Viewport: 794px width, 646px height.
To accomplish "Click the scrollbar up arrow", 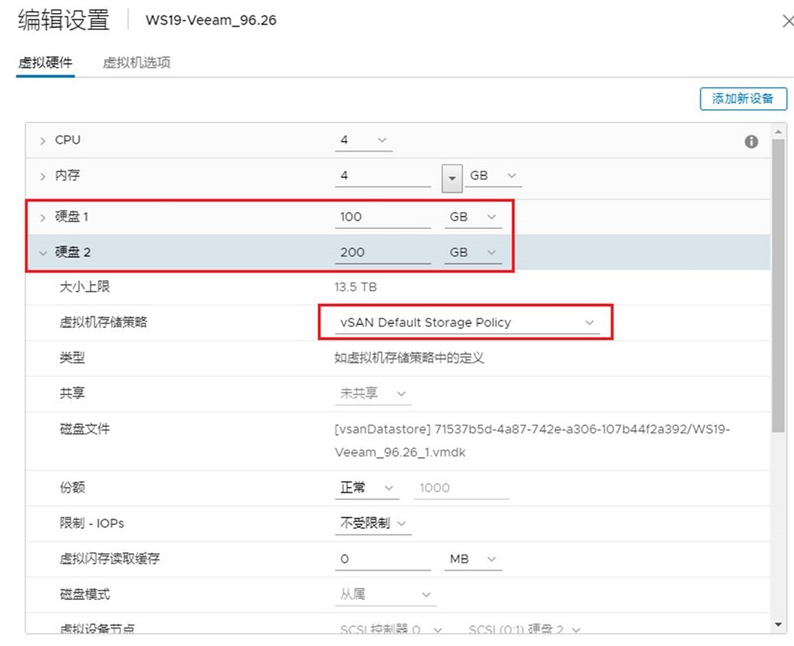I will (779, 131).
